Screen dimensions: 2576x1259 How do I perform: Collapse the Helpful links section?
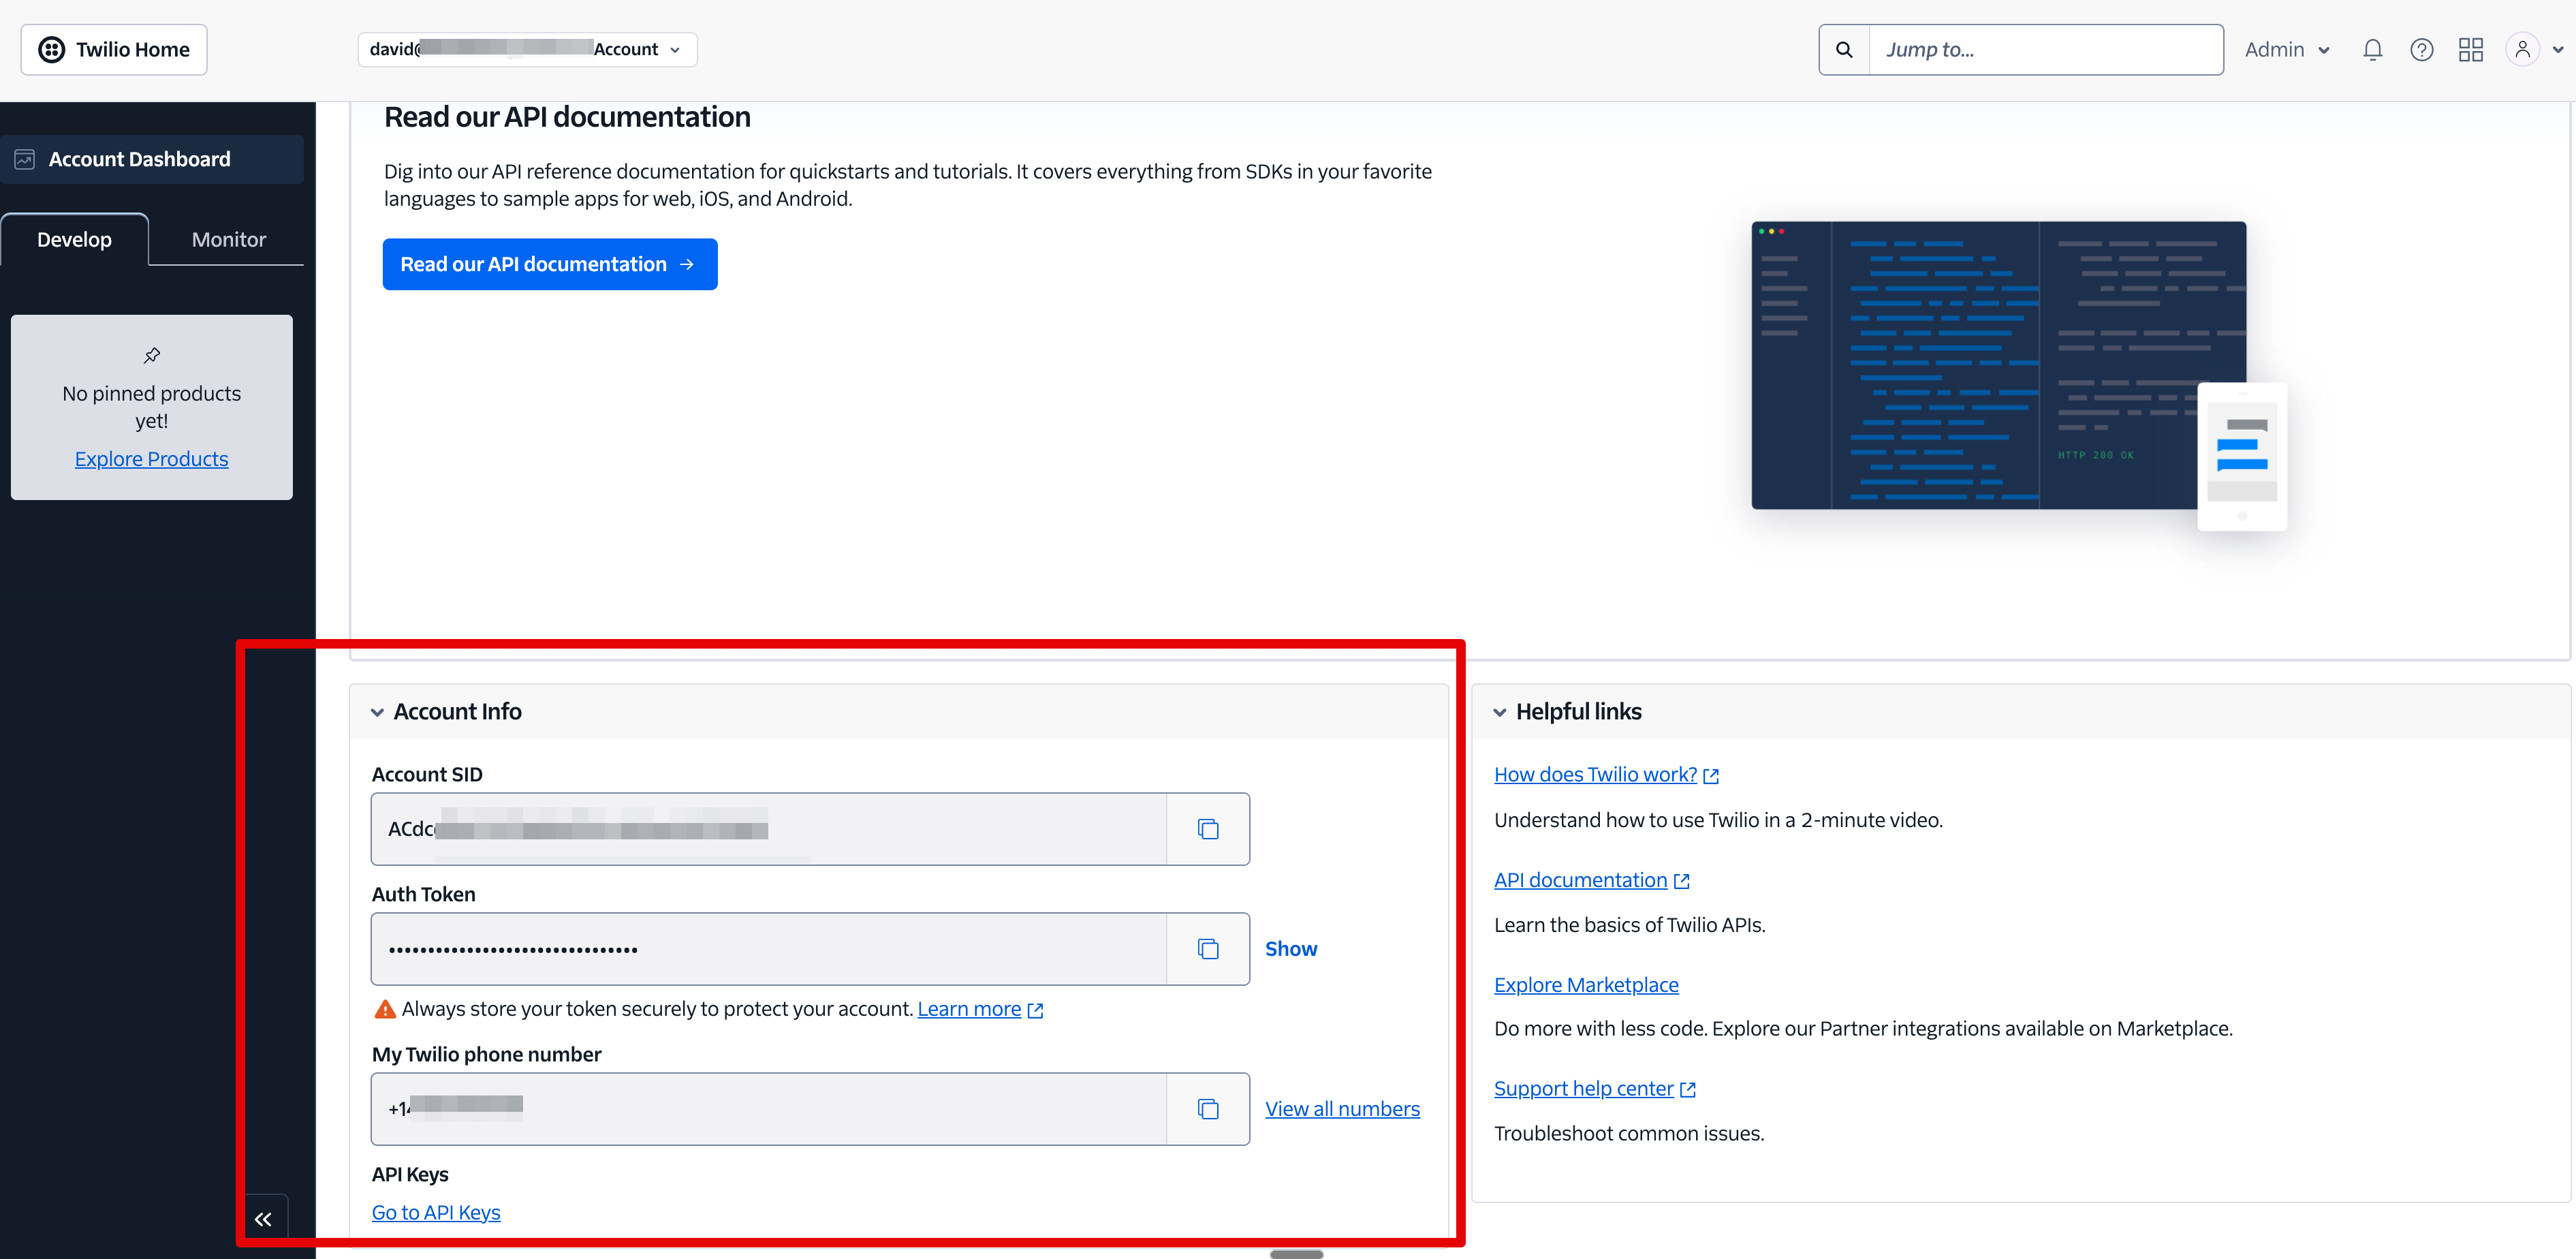[1500, 712]
